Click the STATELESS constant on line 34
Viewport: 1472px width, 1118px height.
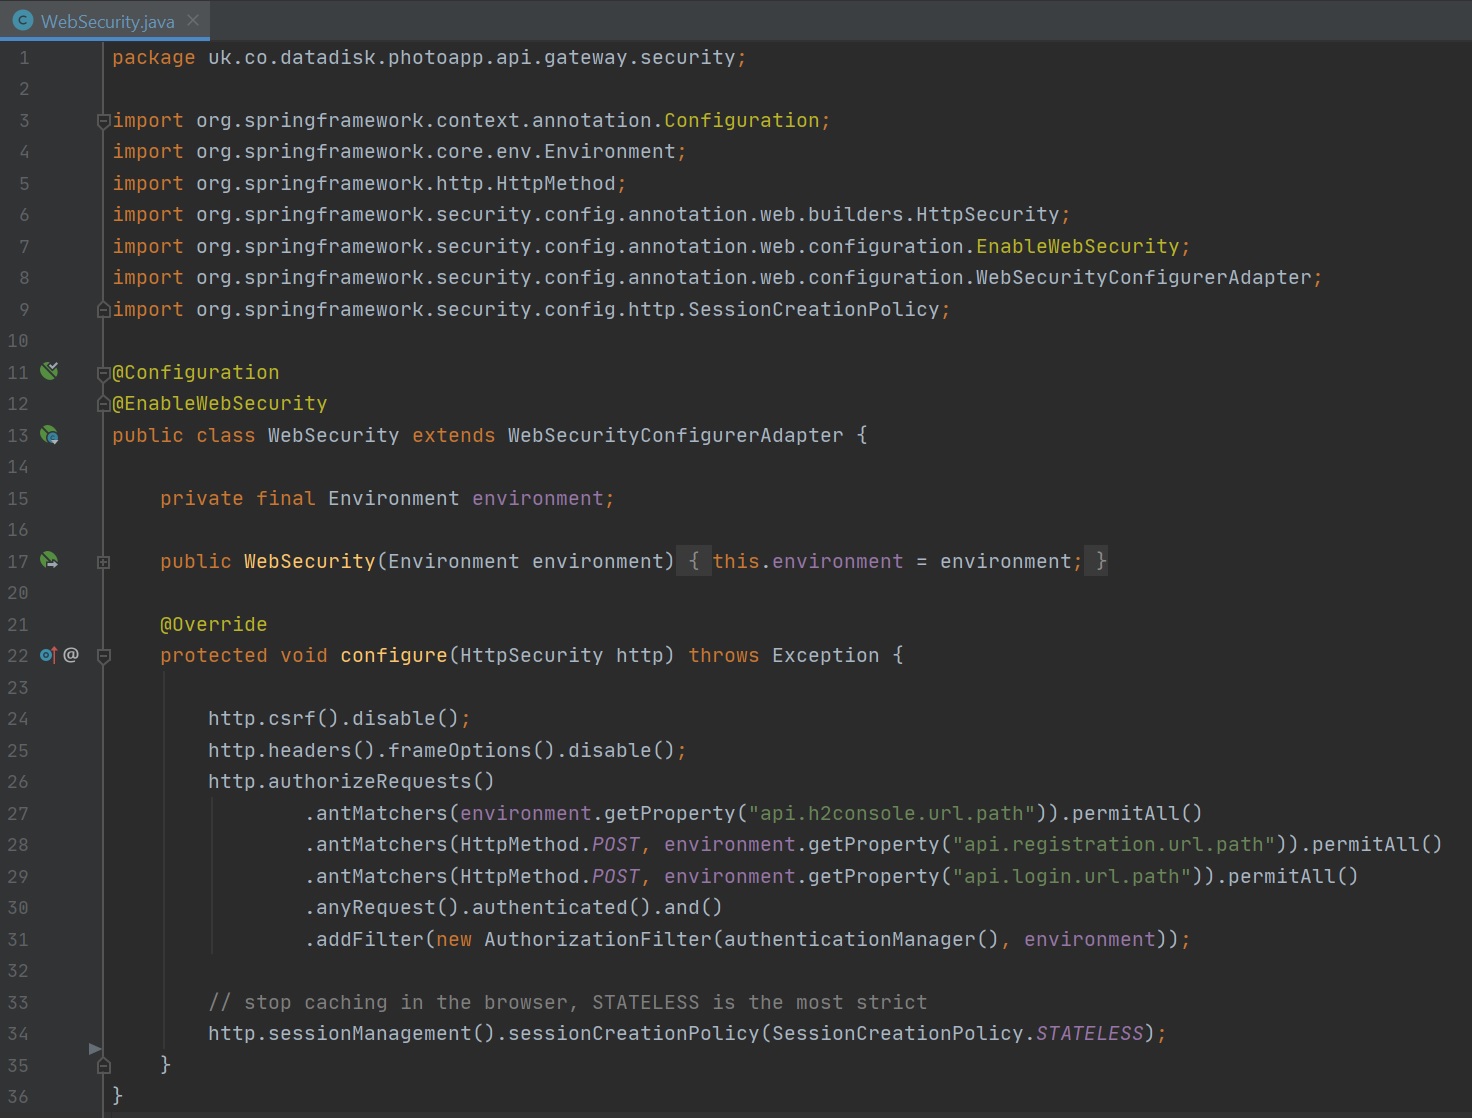click(x=1090, y=1034)
